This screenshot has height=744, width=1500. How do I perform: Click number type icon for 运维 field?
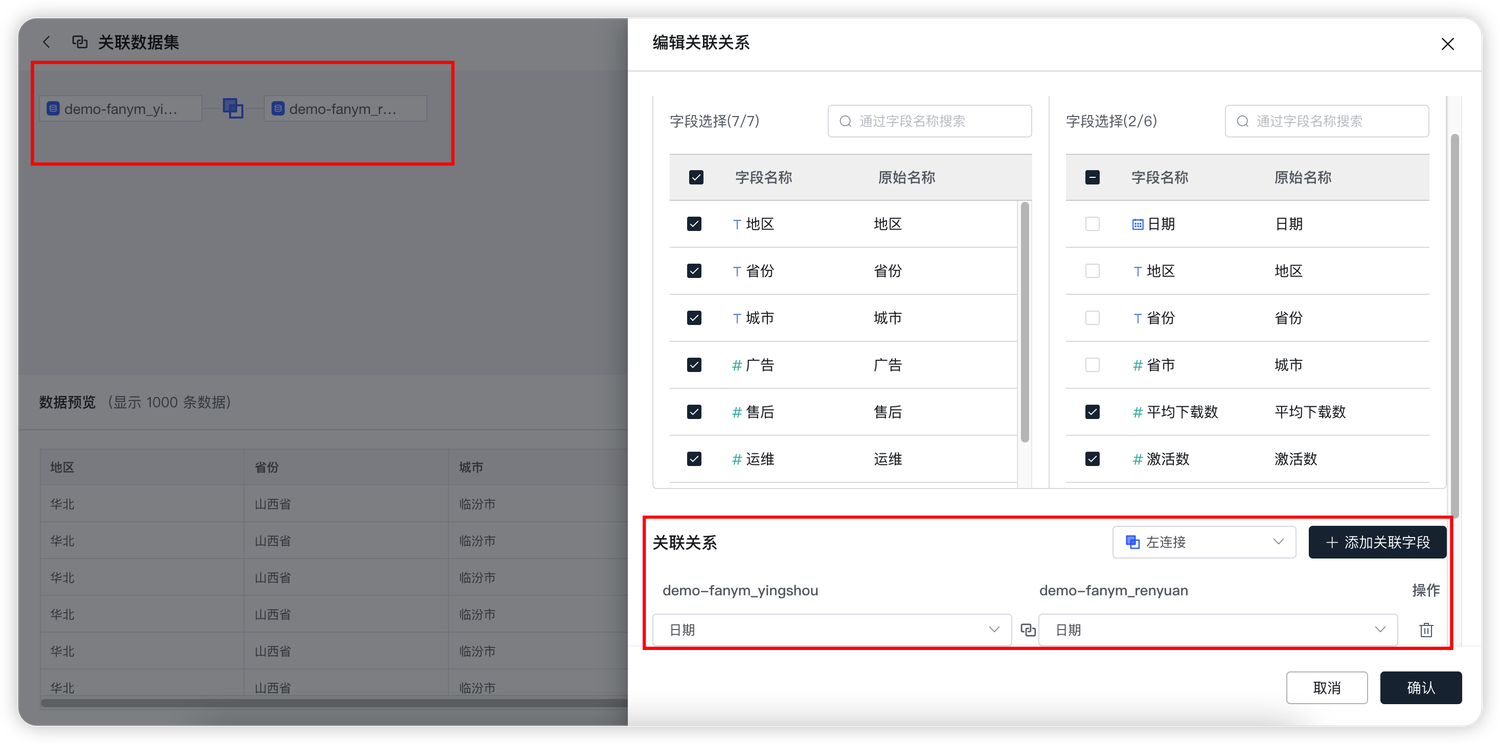click(737, 459)
